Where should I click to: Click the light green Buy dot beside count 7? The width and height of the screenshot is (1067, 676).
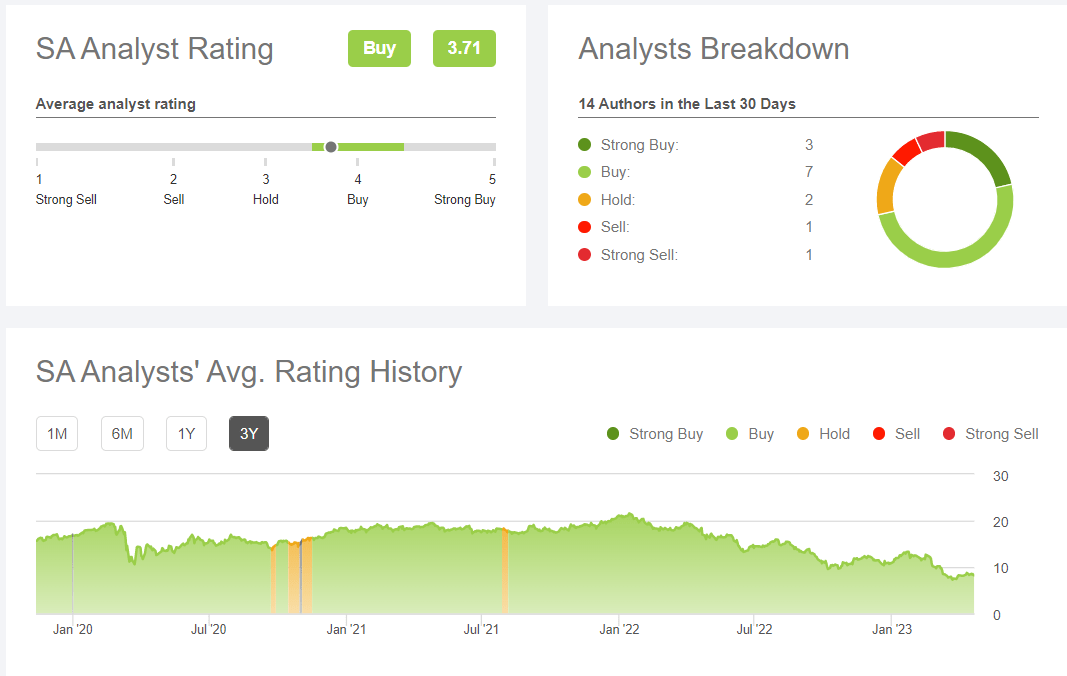[586, 172]
